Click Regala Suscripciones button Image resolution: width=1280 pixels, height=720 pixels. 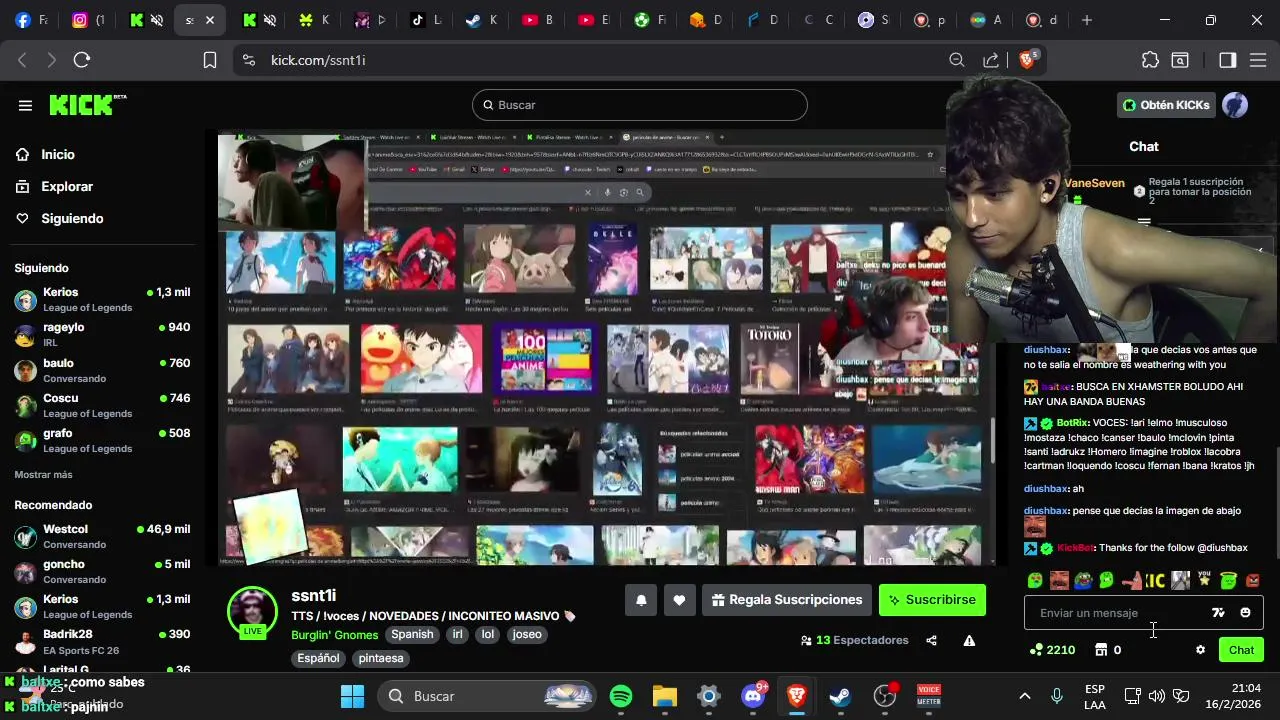787,600
